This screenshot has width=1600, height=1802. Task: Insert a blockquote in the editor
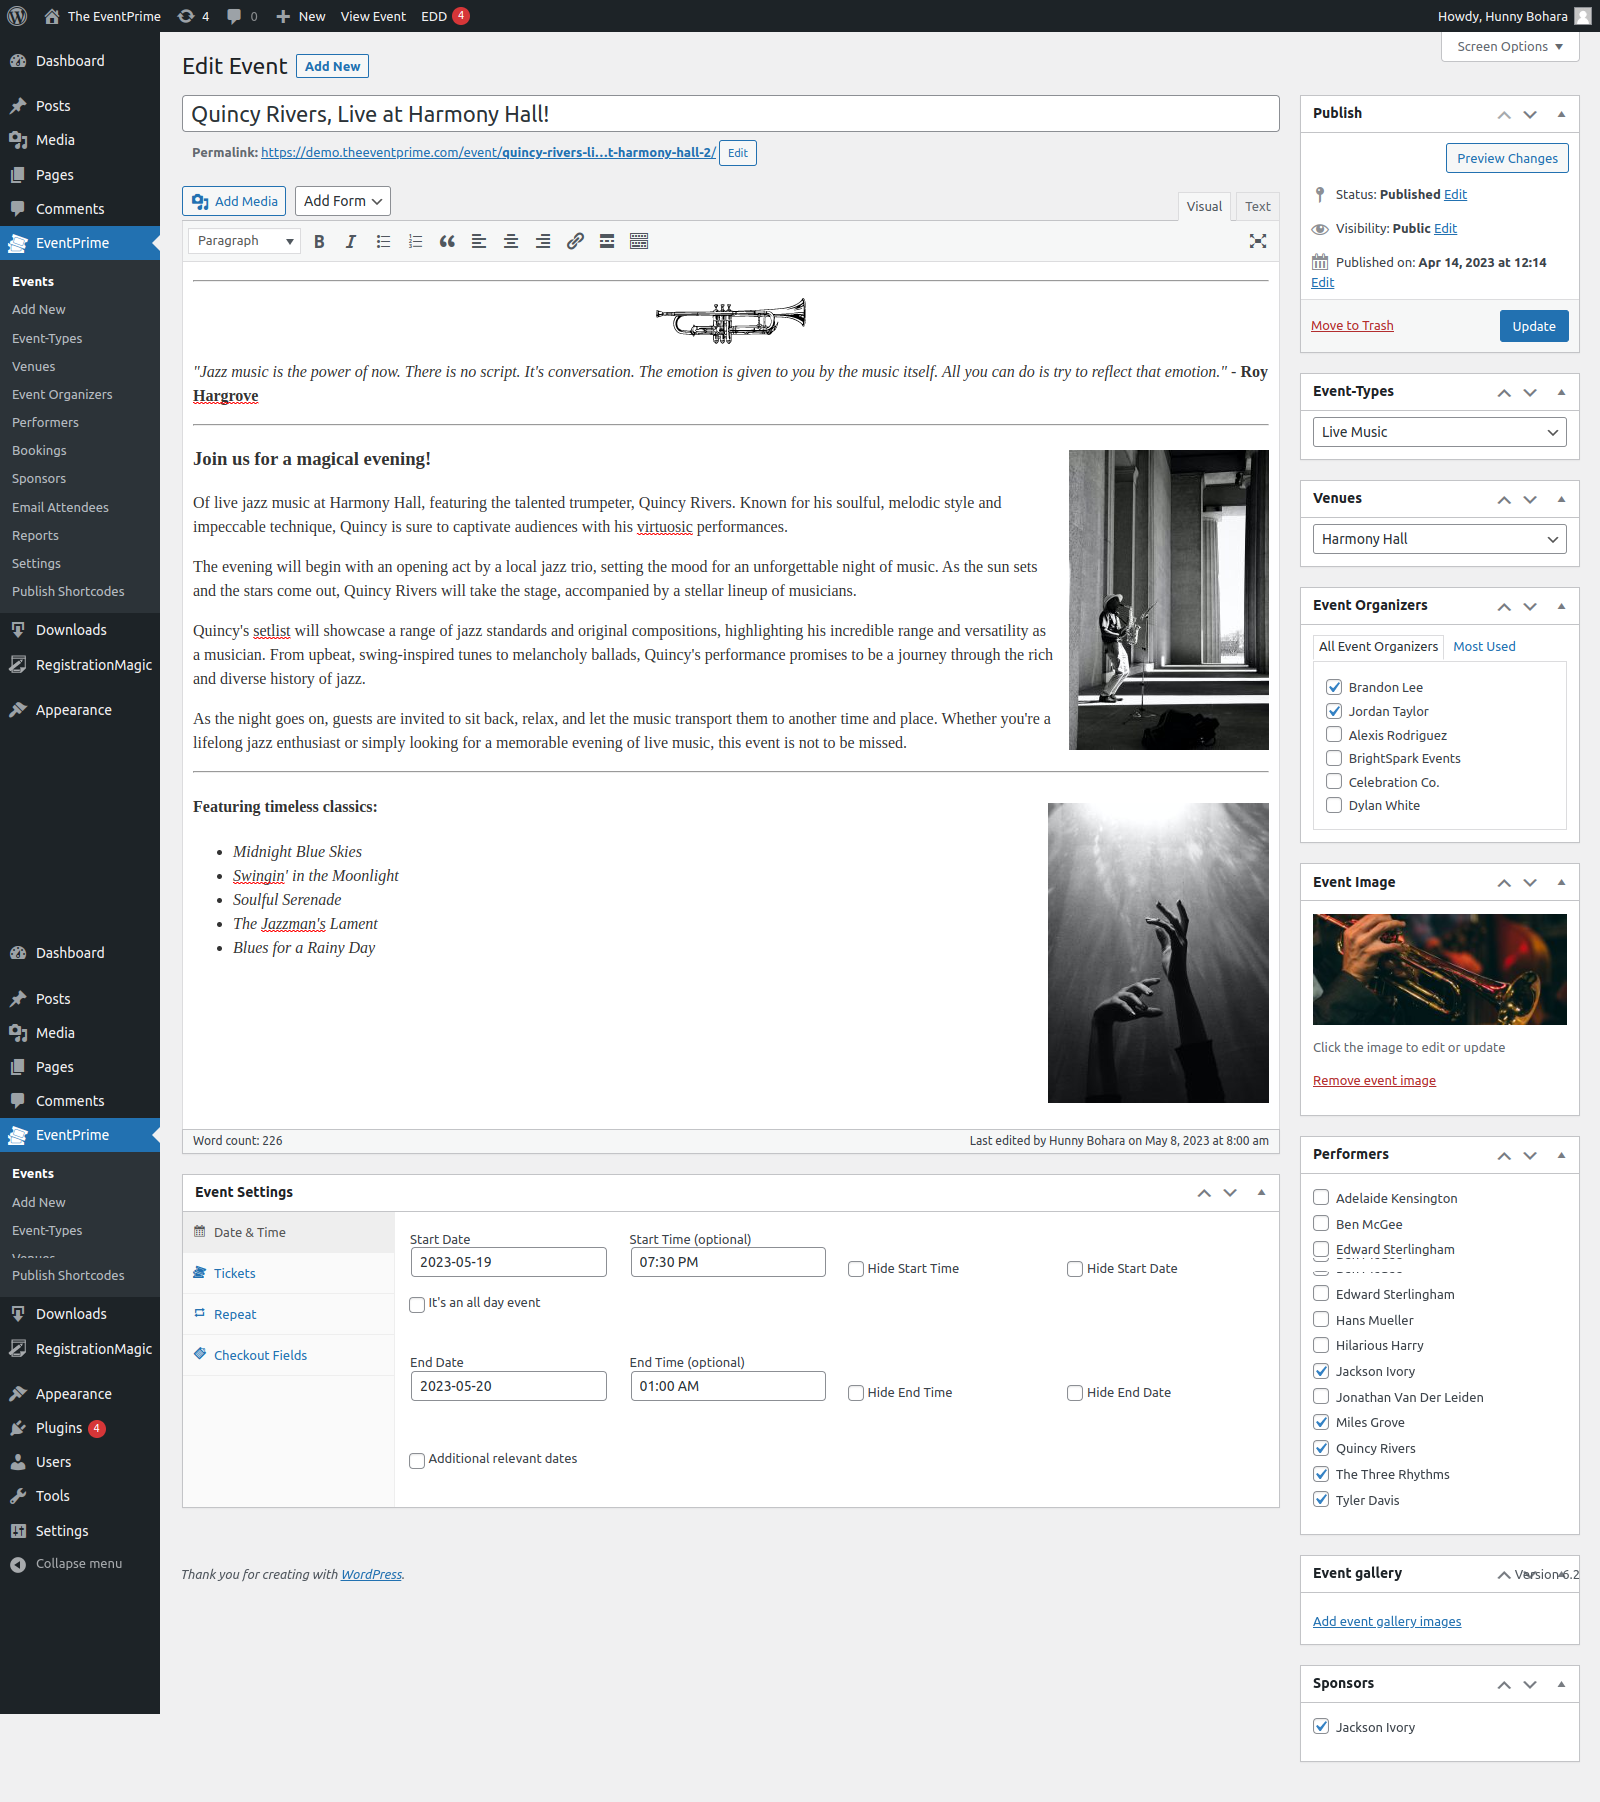447,241
